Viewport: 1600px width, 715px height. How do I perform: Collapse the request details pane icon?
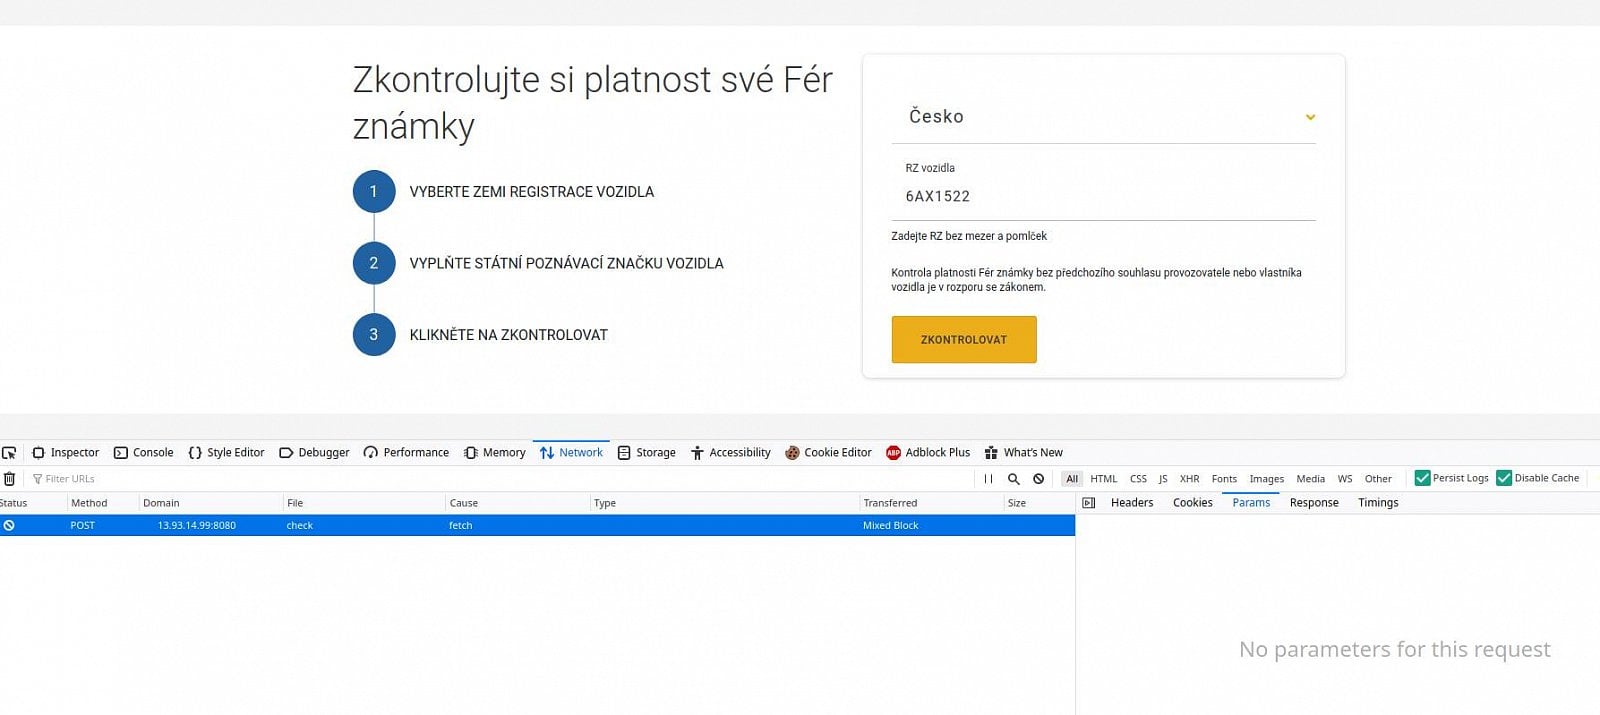coord(1089,503)
